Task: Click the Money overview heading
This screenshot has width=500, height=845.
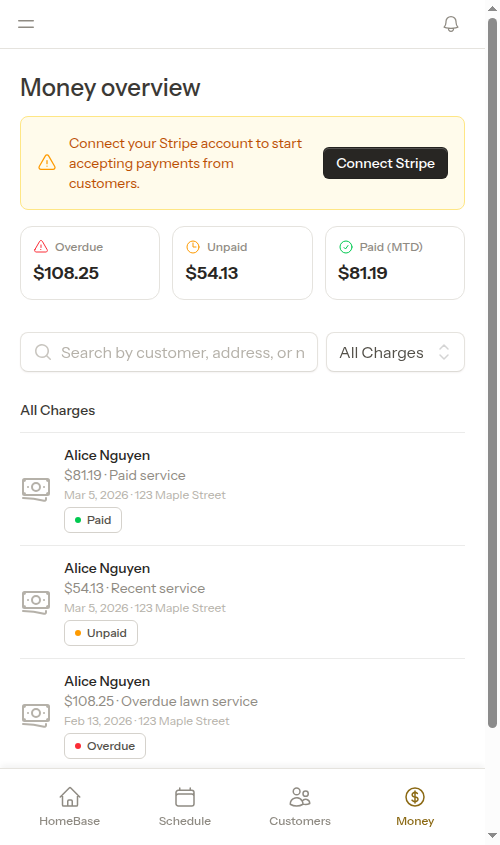Action: (x=110, y=88)
